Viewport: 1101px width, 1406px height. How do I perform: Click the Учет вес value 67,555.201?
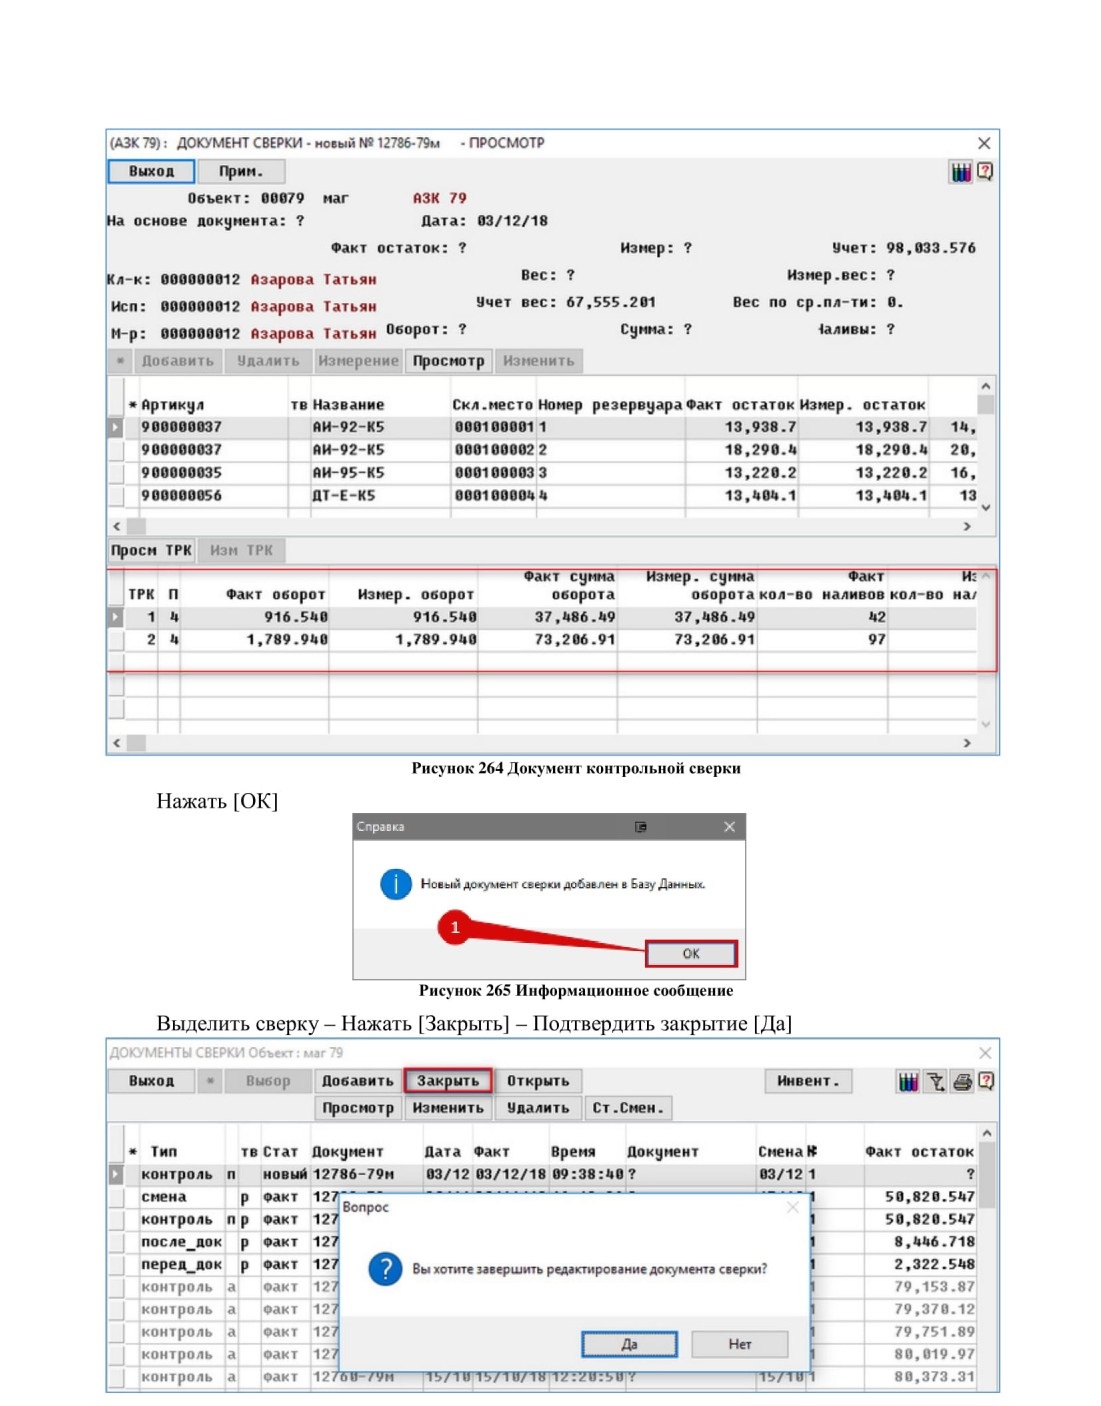point(611,302)
